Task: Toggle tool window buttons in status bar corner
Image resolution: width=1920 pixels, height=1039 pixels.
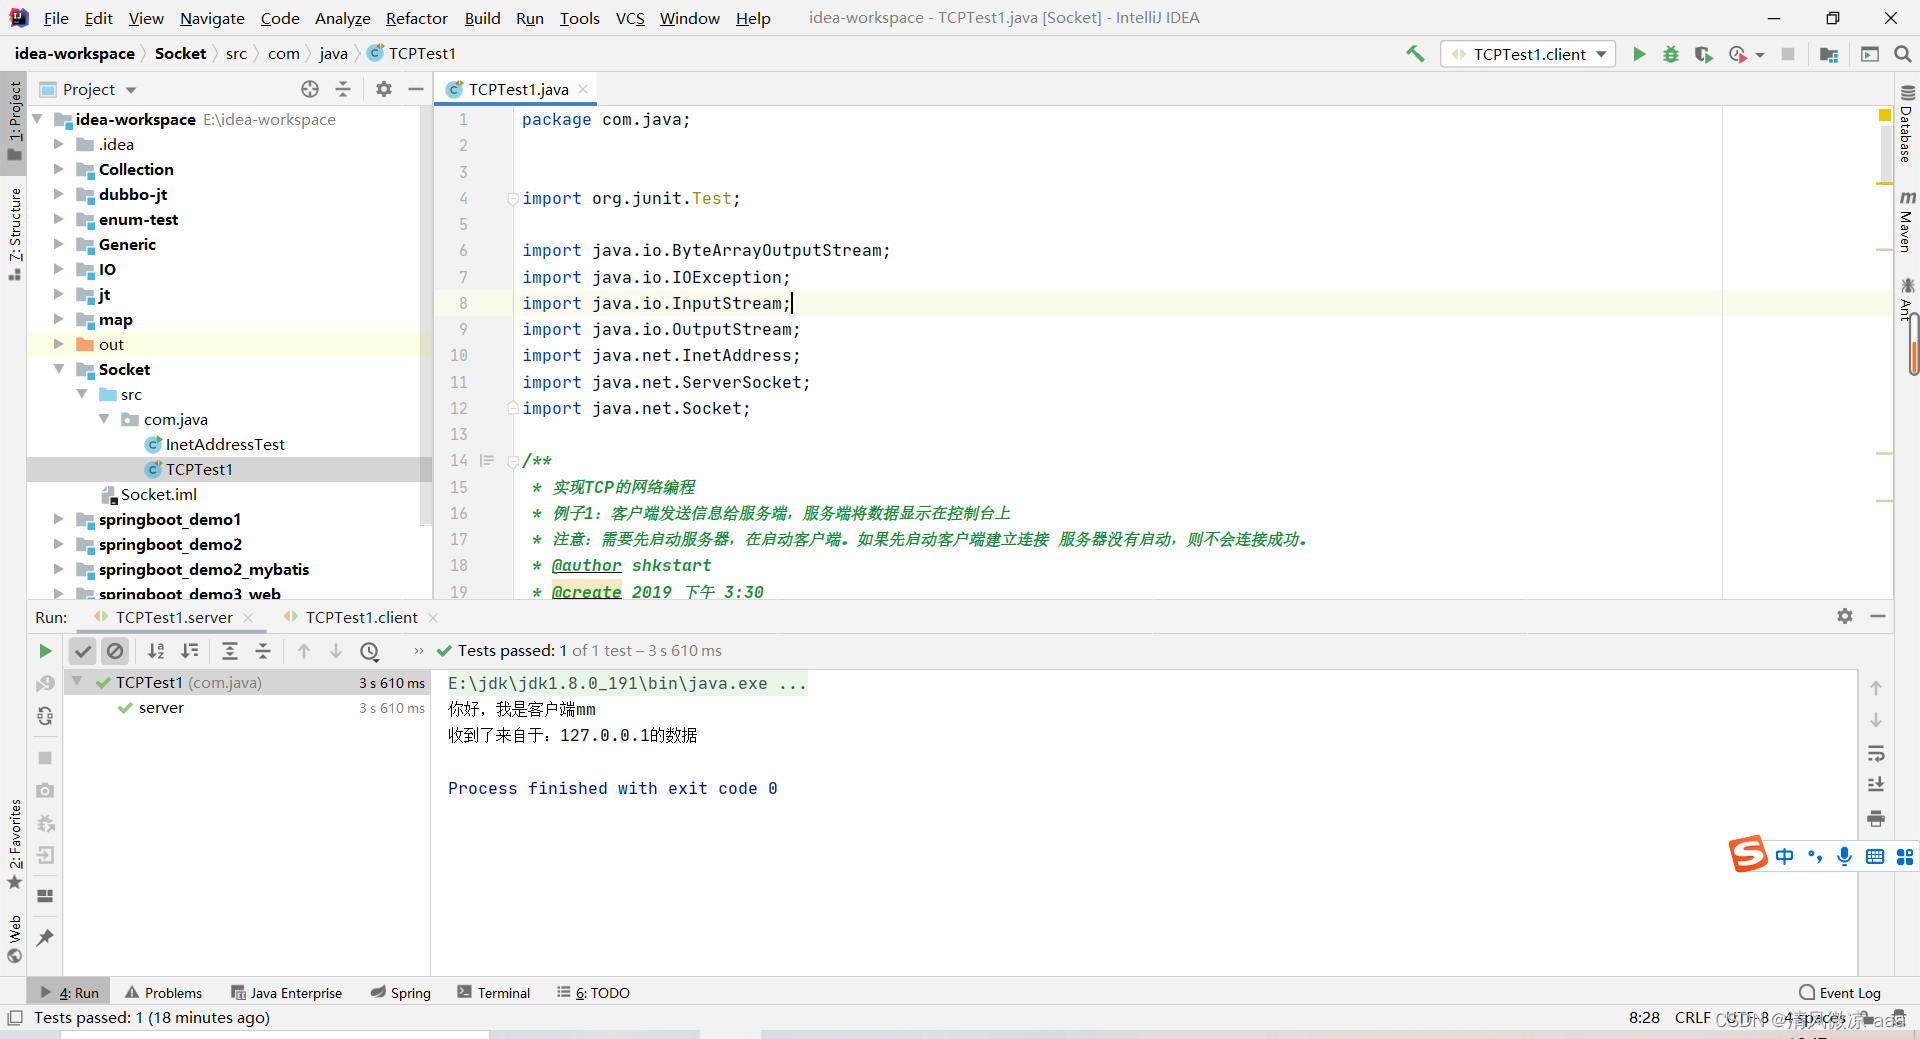Action: (x=15, y=1018)
